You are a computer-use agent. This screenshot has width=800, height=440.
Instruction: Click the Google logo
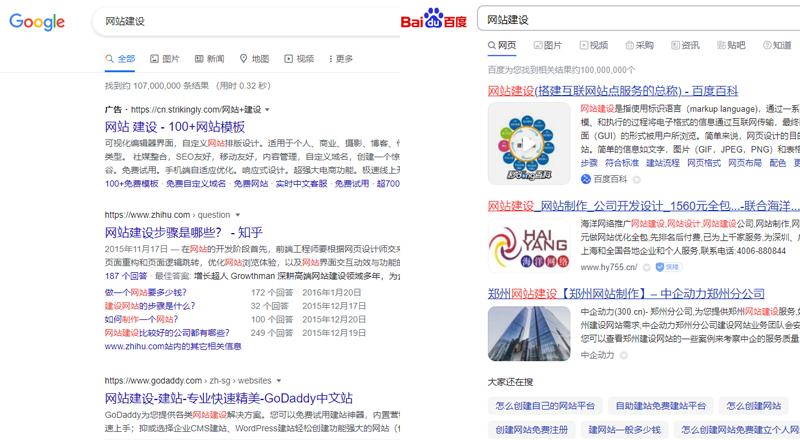coord(37,22)
